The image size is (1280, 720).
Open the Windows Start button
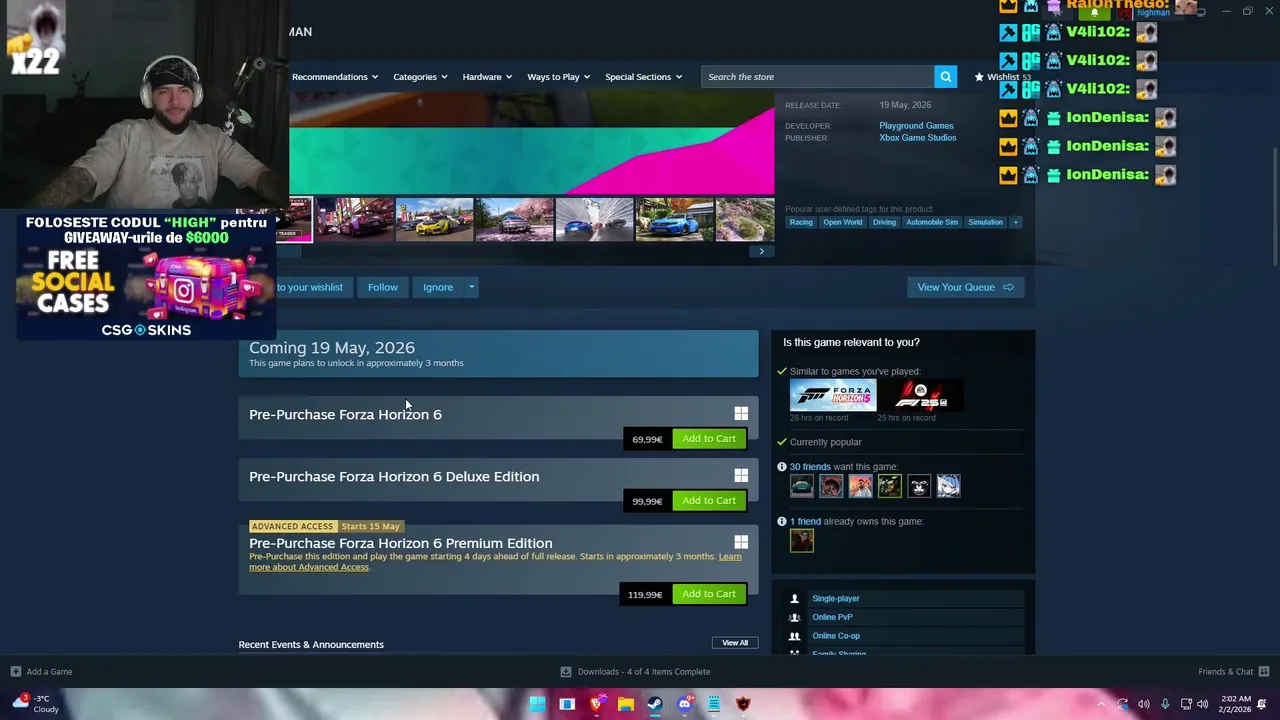click(x=537, y=704)
